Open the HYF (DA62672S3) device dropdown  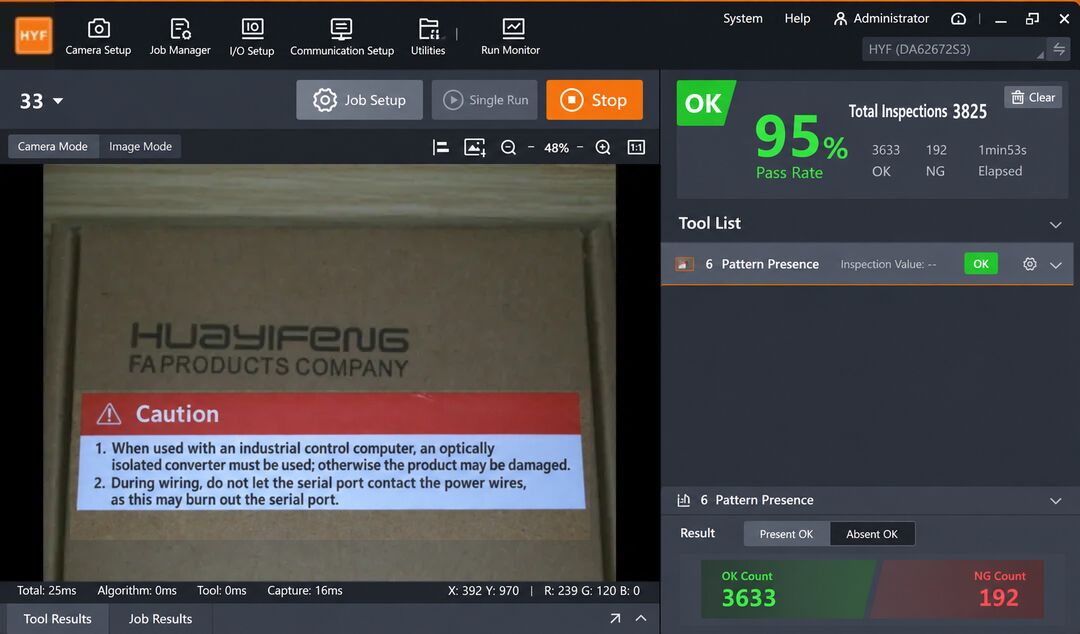pyautogui.click(x=954, y=49)
